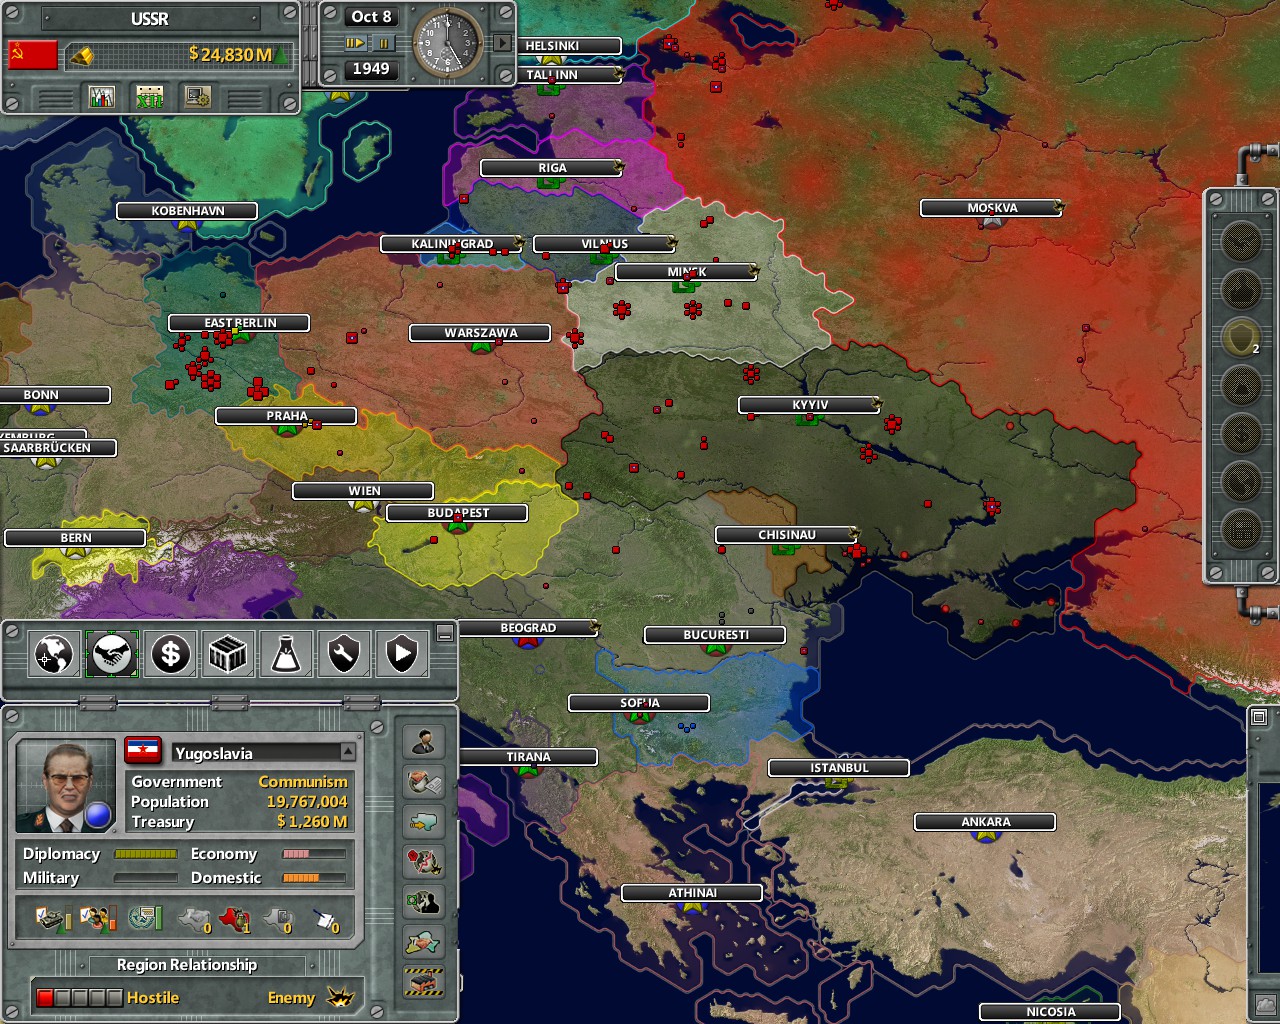
Task: Open the State Department handshake tab
Action: coord(111,655)
